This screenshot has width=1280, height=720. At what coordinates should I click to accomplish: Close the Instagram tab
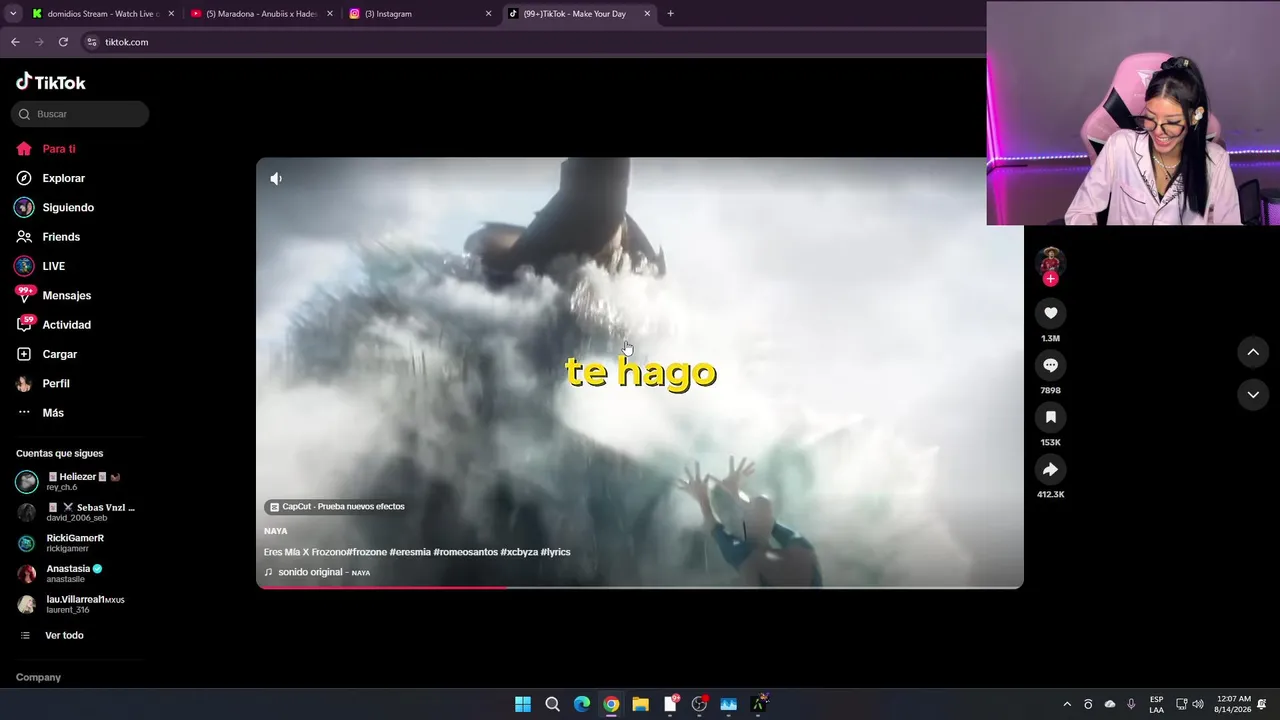(x=488, y=14)
